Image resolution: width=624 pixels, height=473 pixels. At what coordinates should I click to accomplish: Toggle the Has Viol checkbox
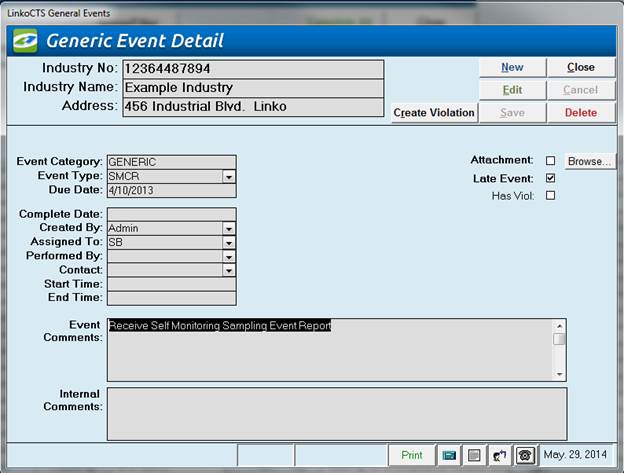tap(550, 196)
